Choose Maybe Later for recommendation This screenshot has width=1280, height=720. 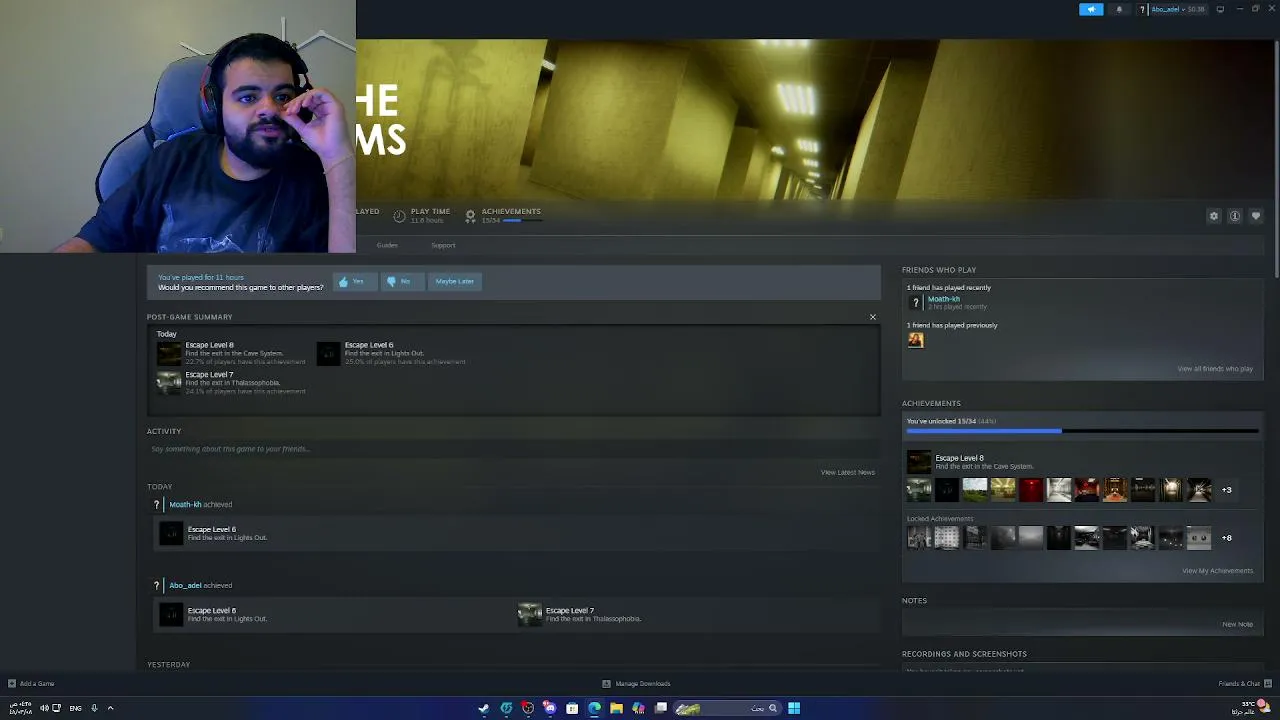pos(455,282)
